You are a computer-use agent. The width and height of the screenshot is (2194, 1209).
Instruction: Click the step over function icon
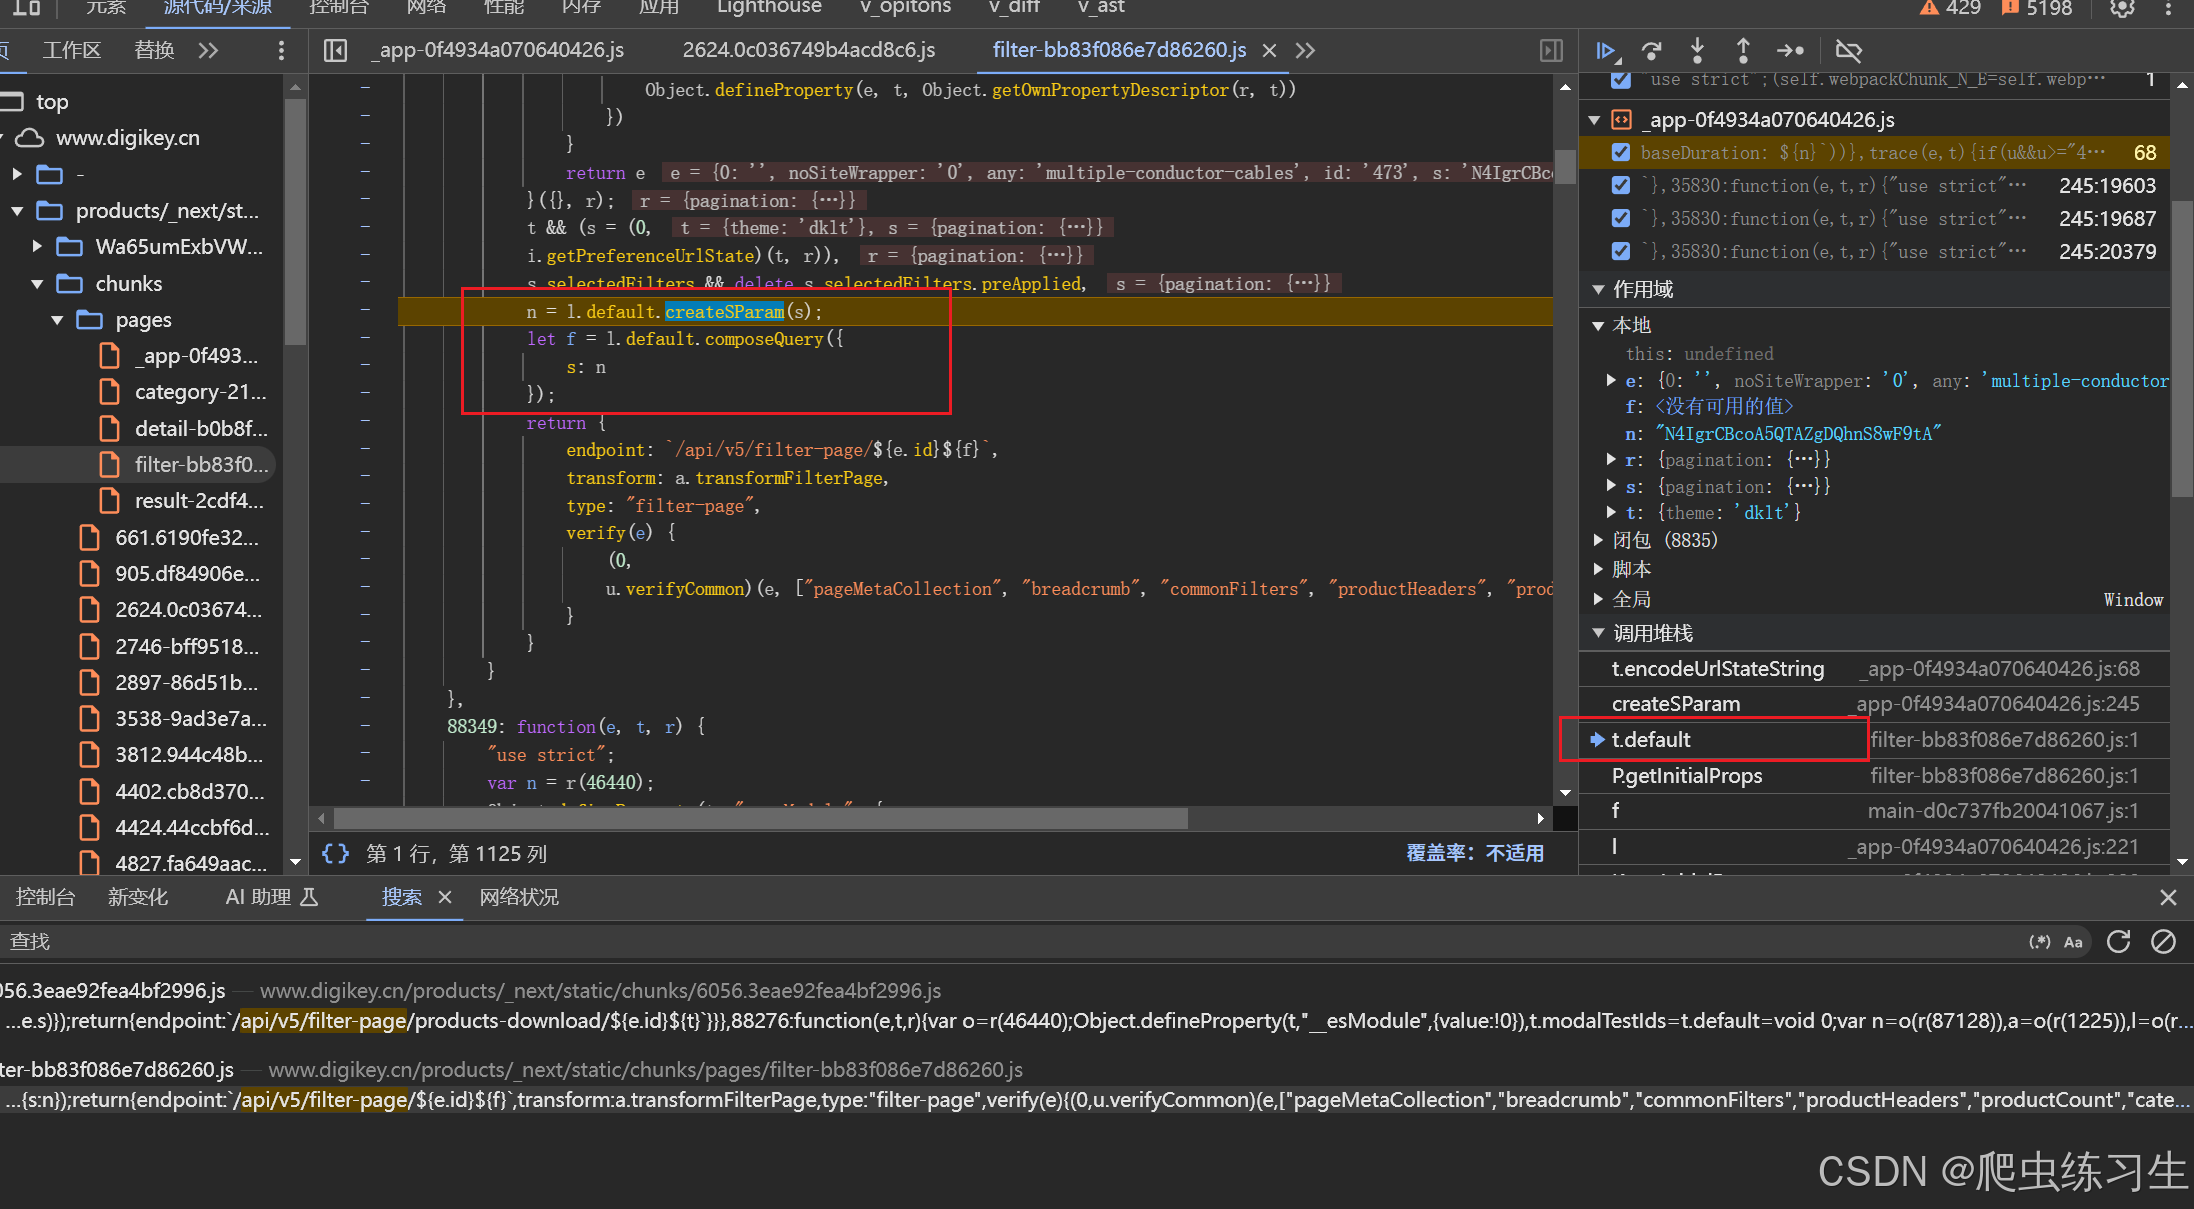click(x=1652, y=51)
